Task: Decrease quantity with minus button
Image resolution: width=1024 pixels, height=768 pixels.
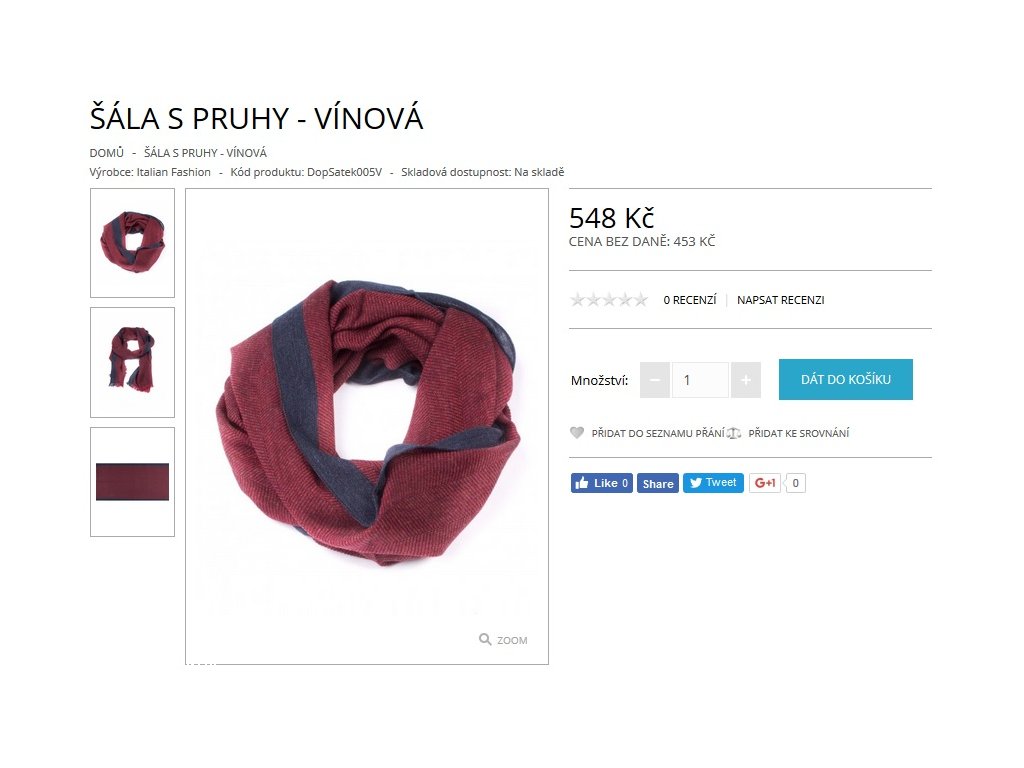Action: pos(654,380)
